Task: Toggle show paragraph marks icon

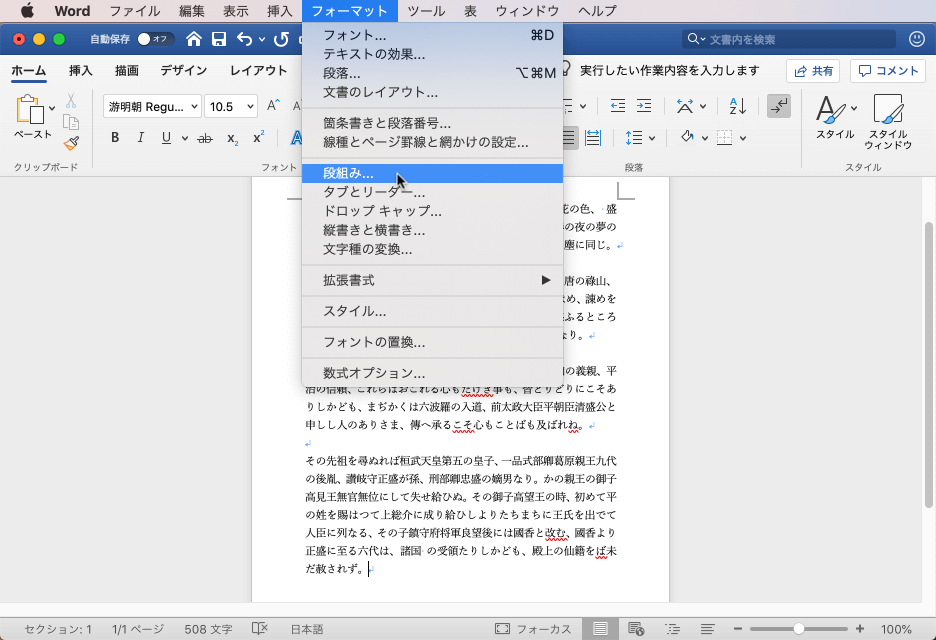Action: coord(779,106)
